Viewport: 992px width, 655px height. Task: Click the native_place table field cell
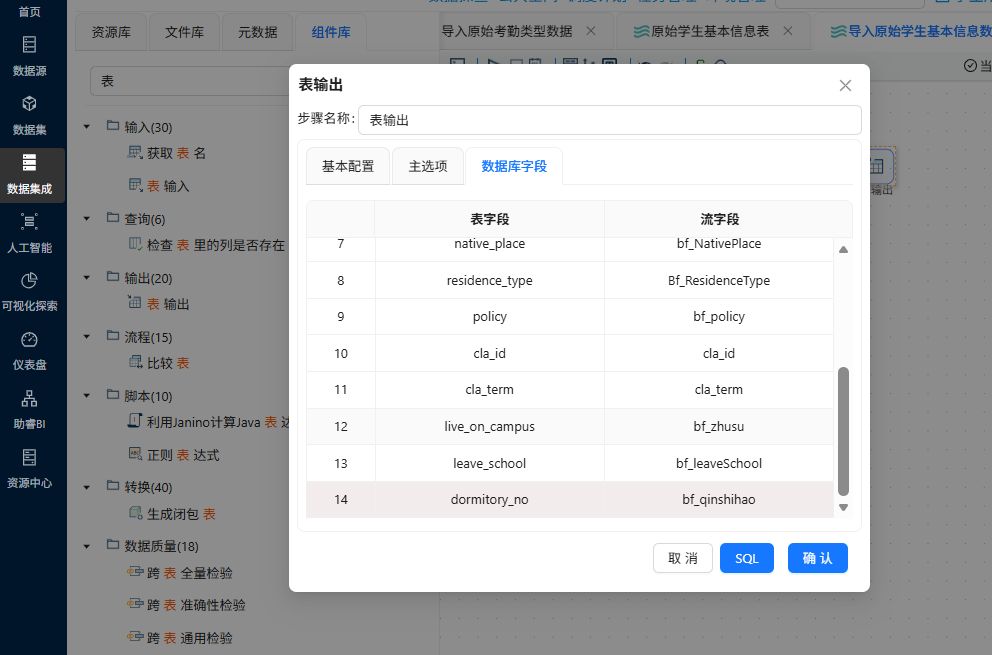pos(490,244)
